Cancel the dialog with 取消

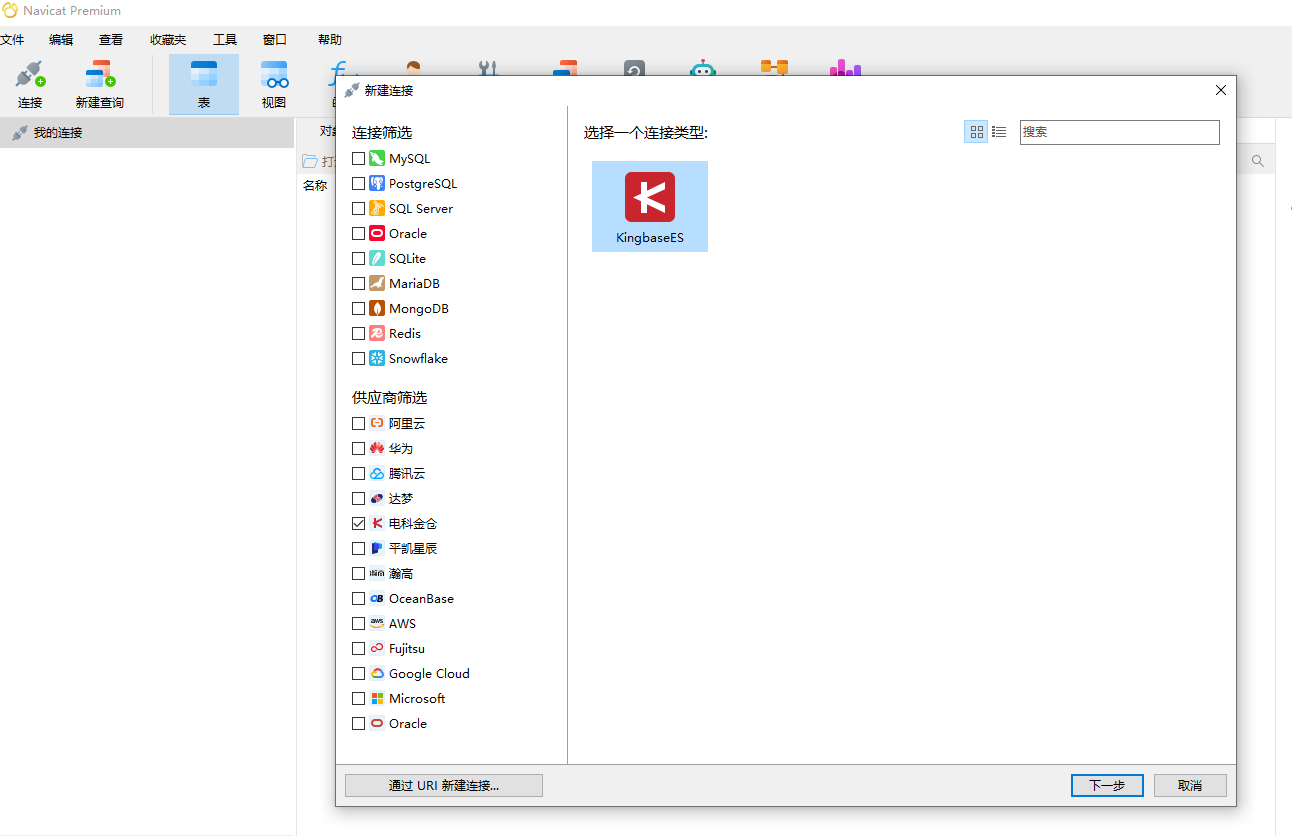coord(1190,785)
